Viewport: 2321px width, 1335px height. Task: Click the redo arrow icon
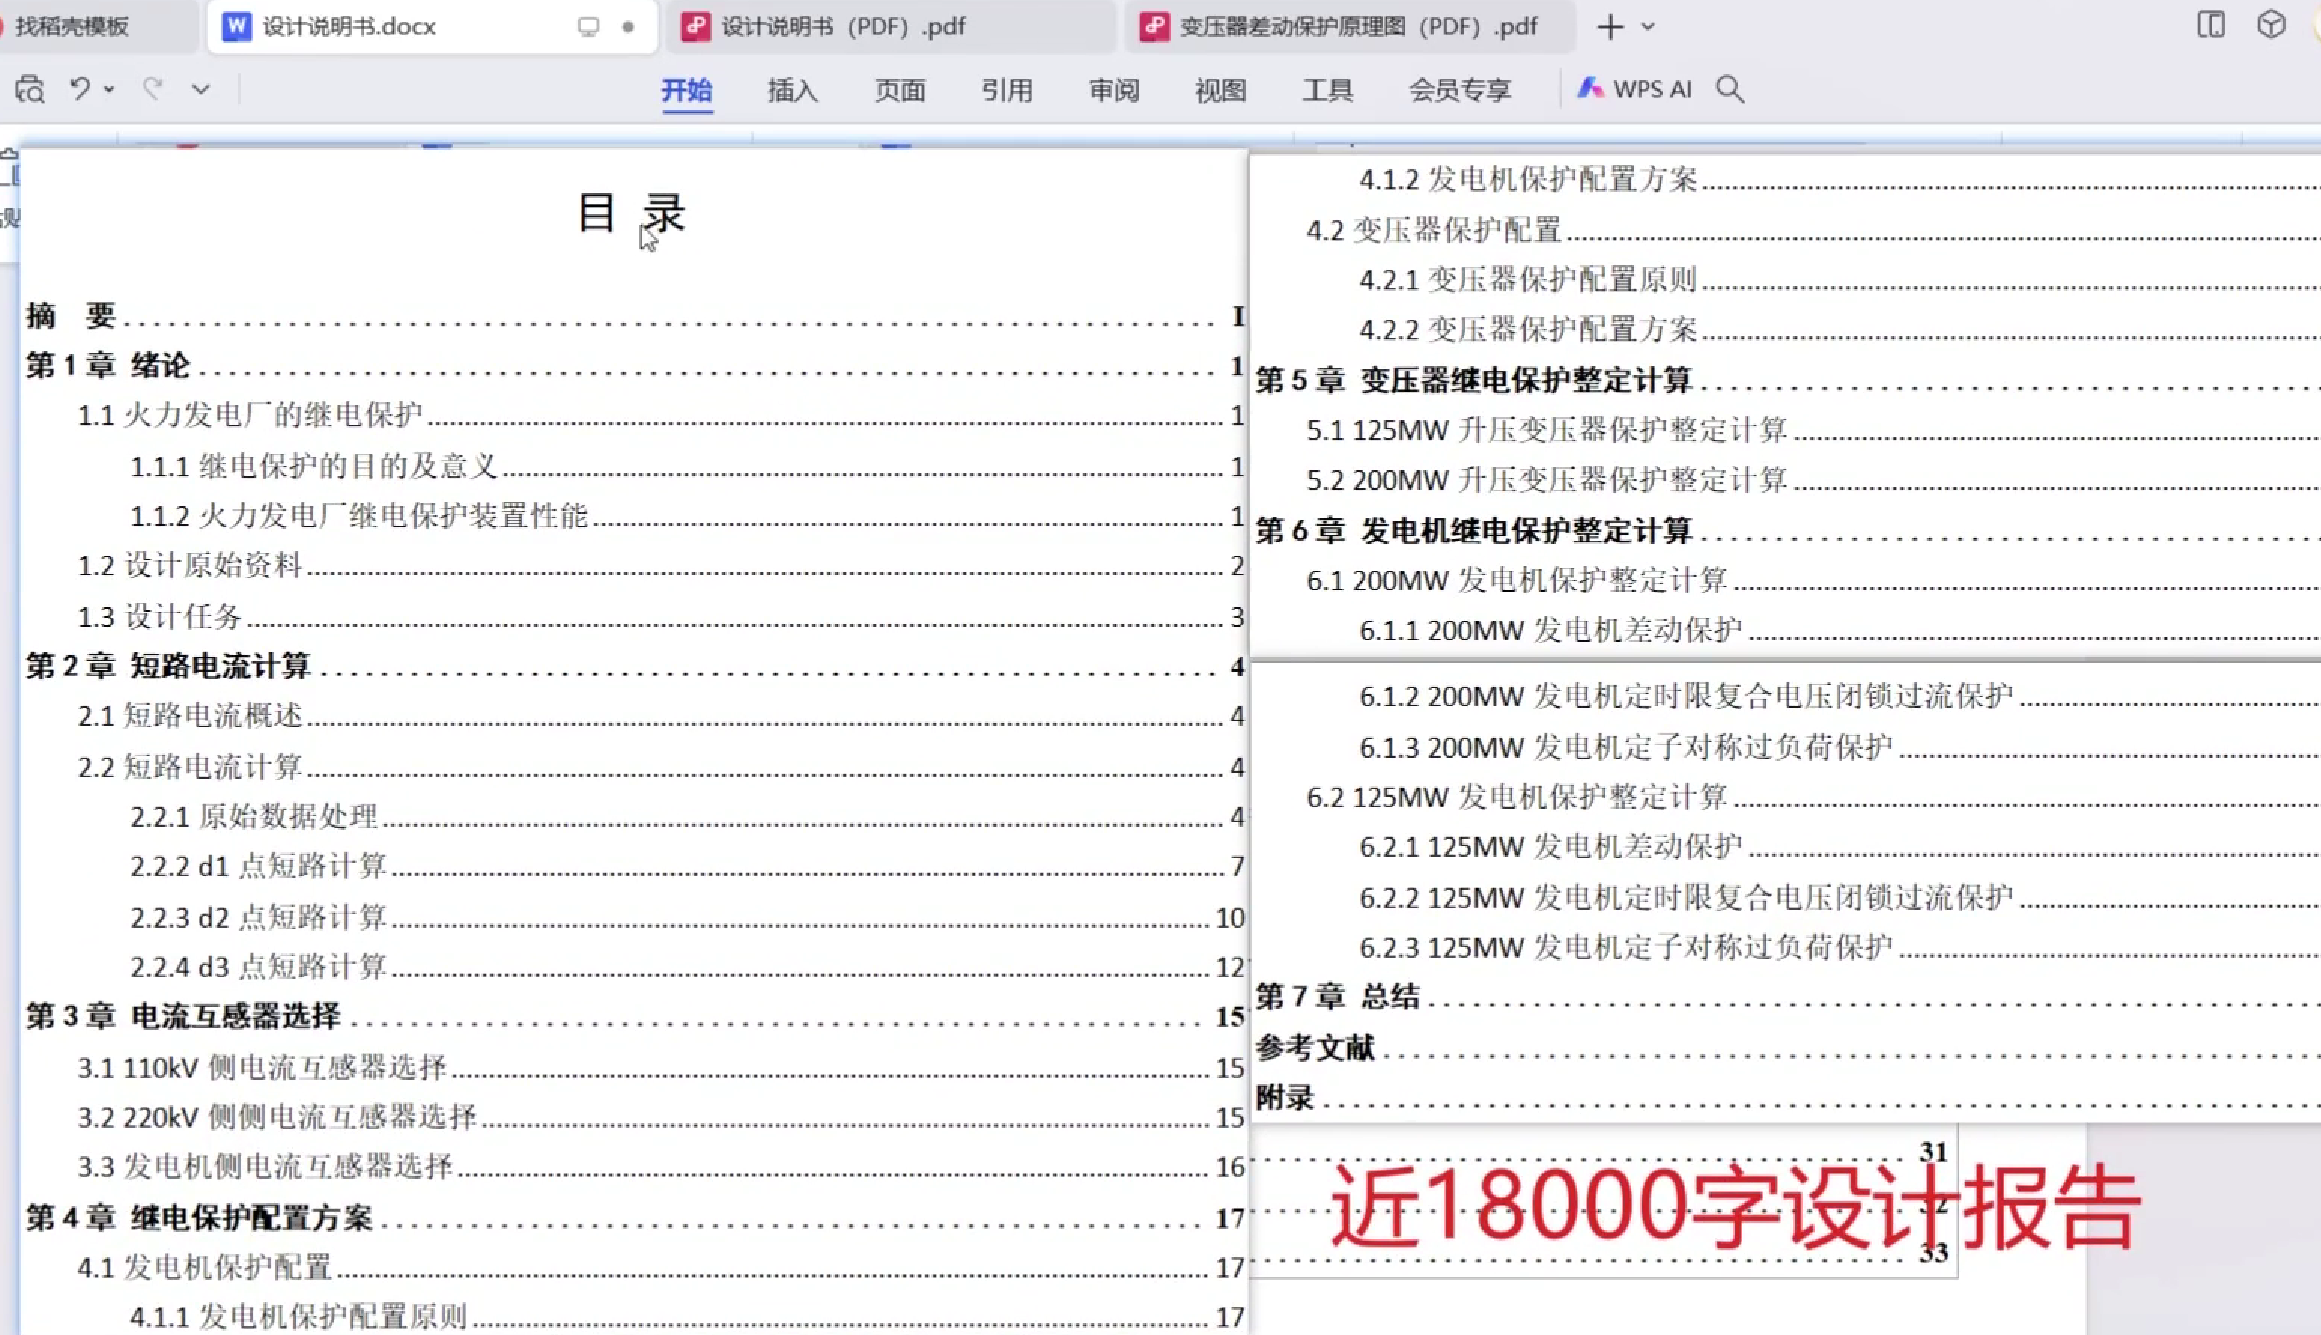(153, 89)
